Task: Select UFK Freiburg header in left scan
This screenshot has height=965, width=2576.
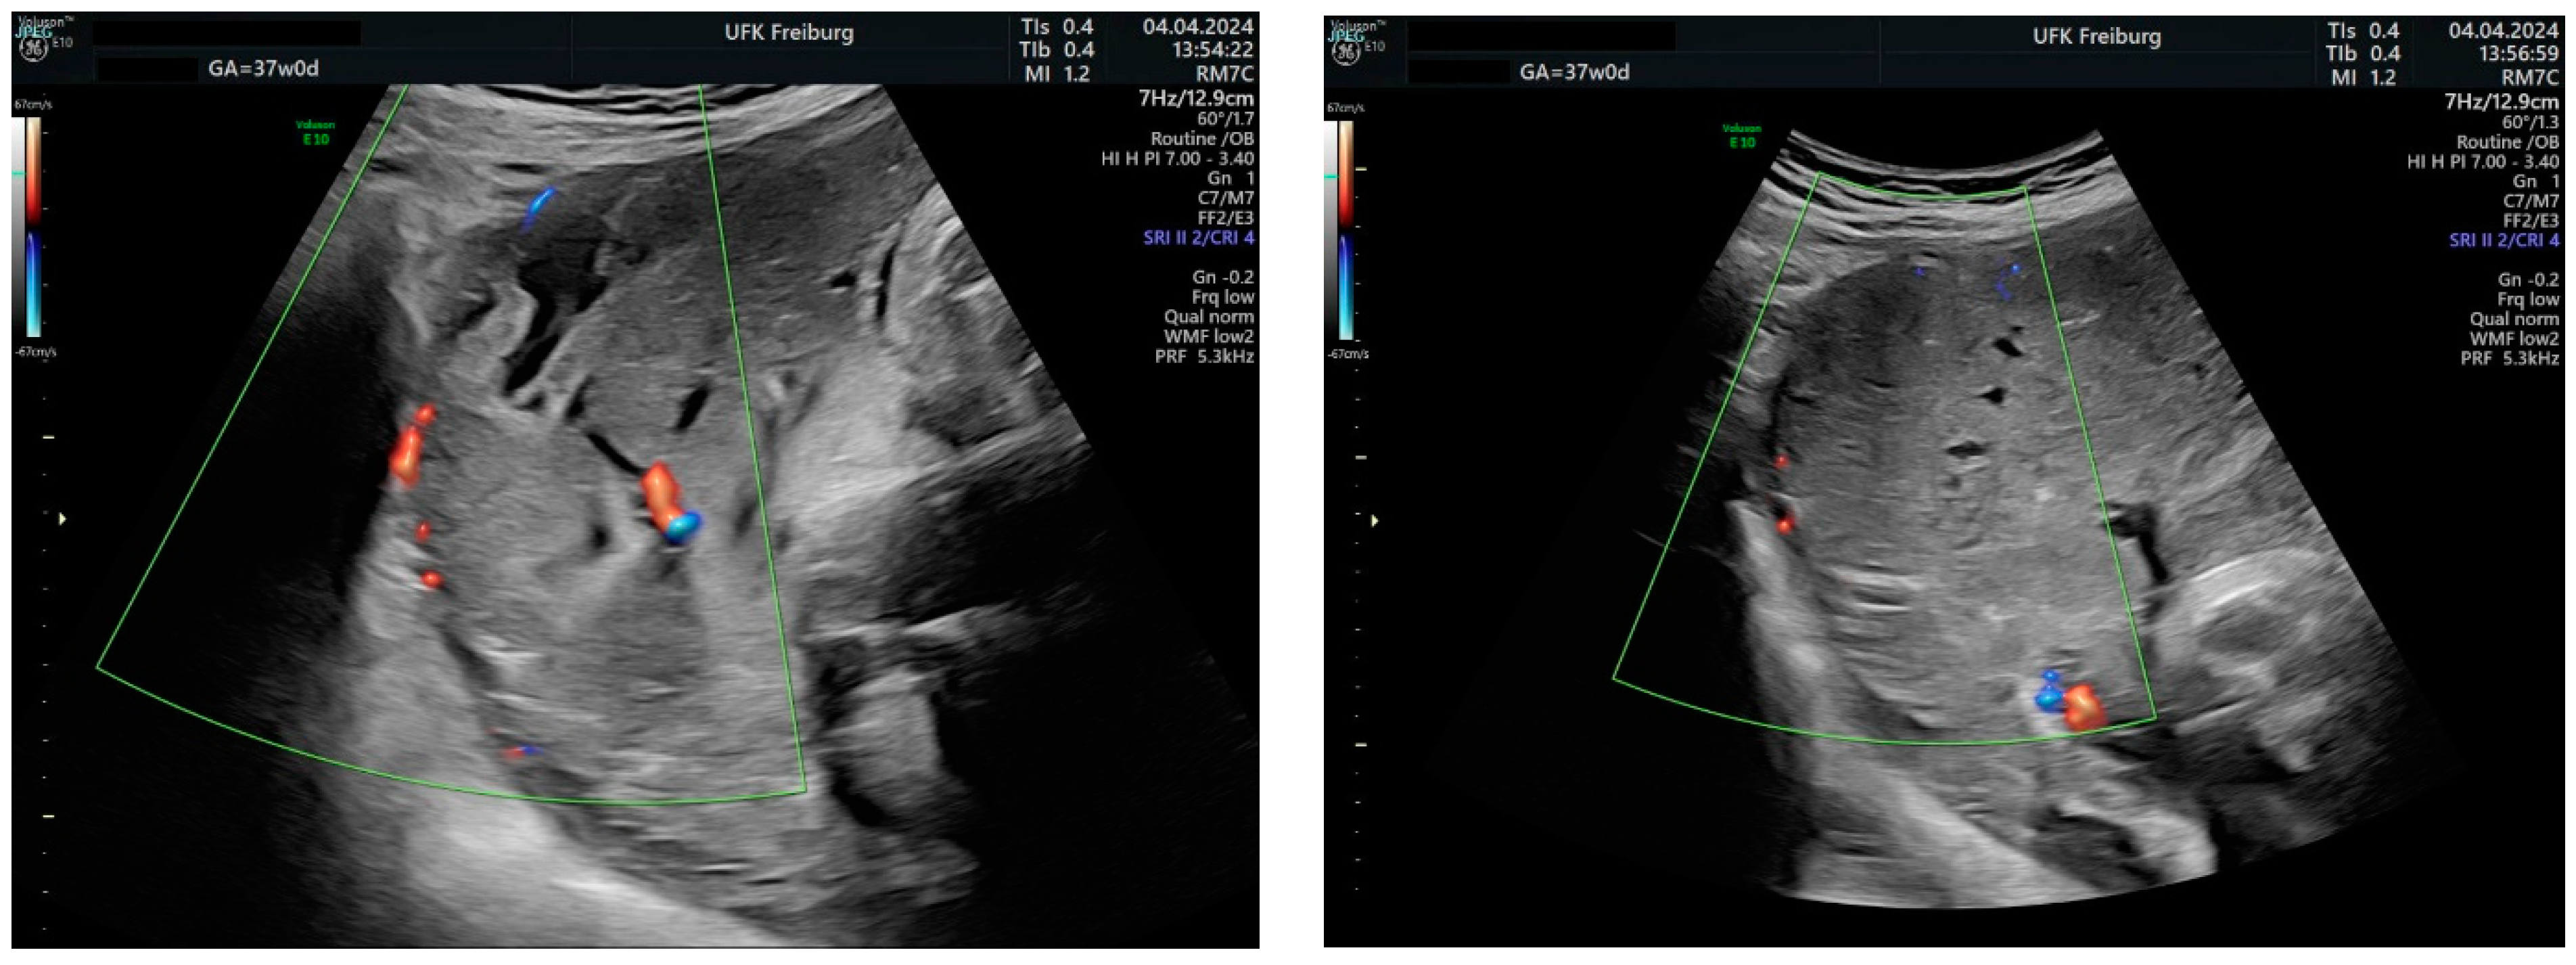Action: coord(788,33)
